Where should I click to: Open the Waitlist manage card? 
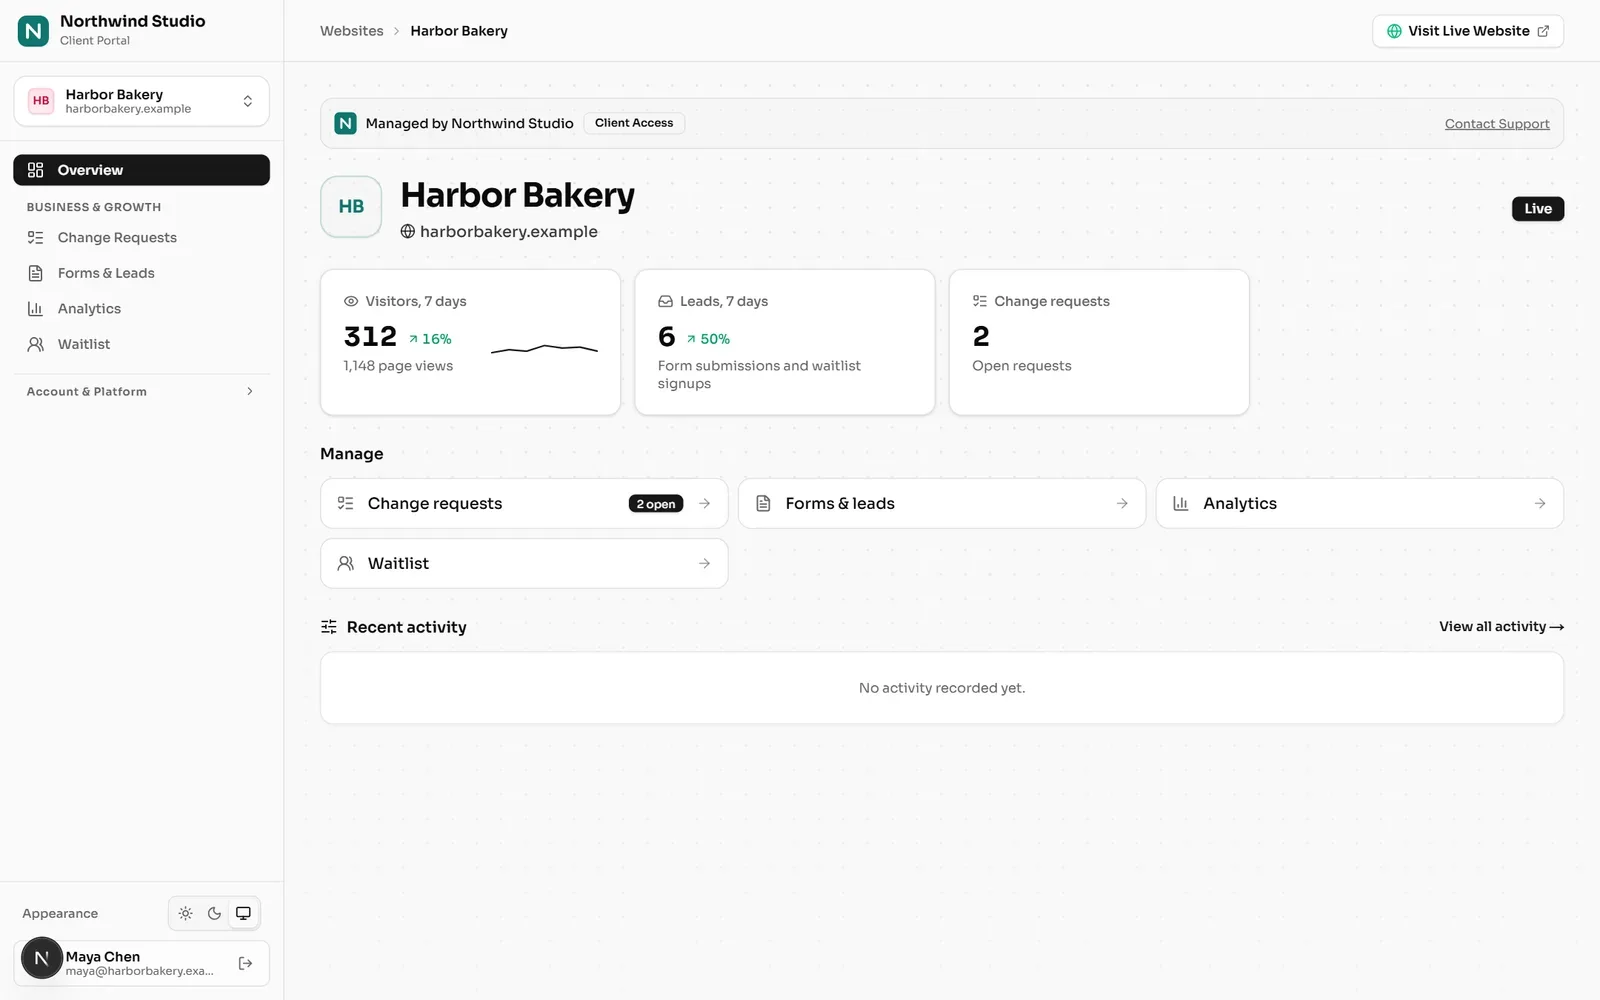tap(524, 564)
